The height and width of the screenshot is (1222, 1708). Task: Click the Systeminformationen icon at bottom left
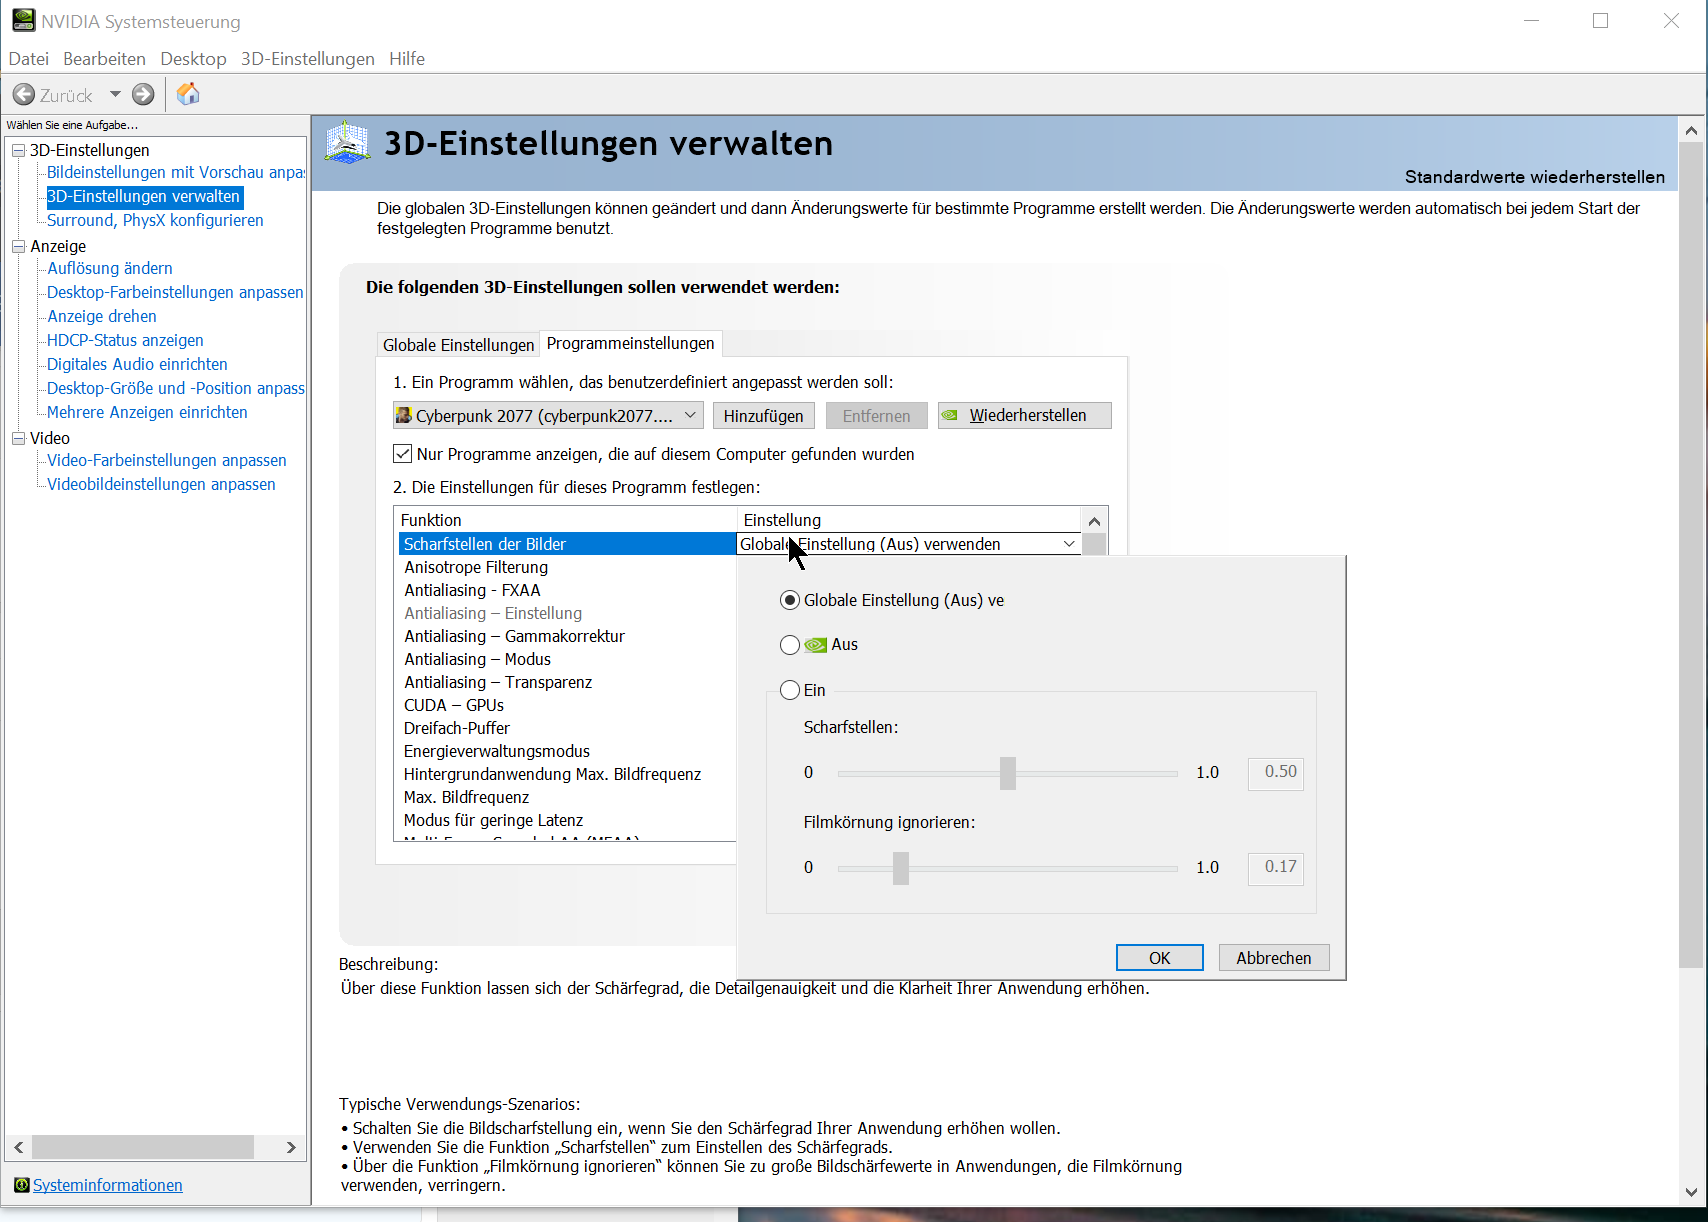pos(21,1185)
